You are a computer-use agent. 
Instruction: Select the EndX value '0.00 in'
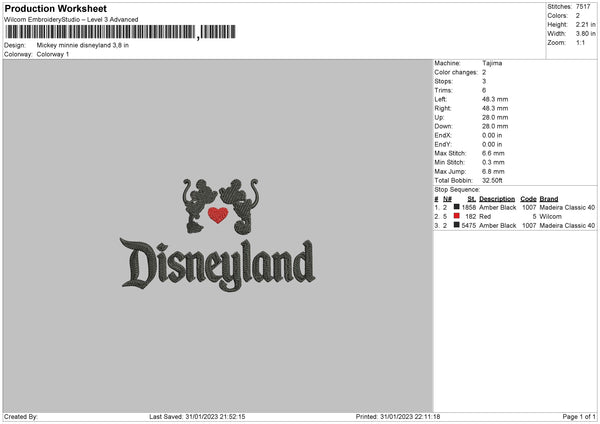point(492,135)
